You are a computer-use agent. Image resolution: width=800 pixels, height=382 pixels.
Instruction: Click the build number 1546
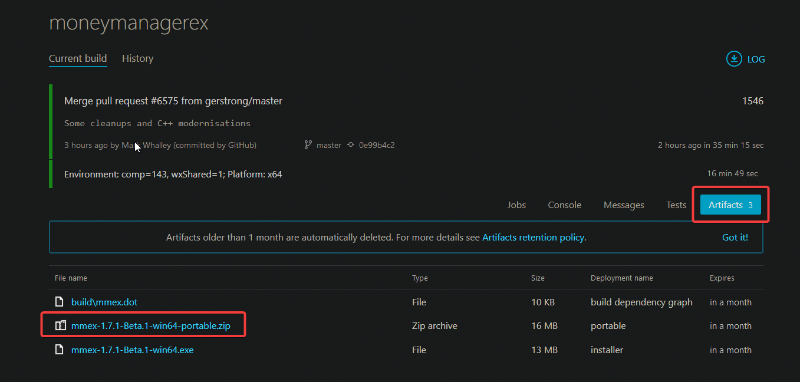753,101
